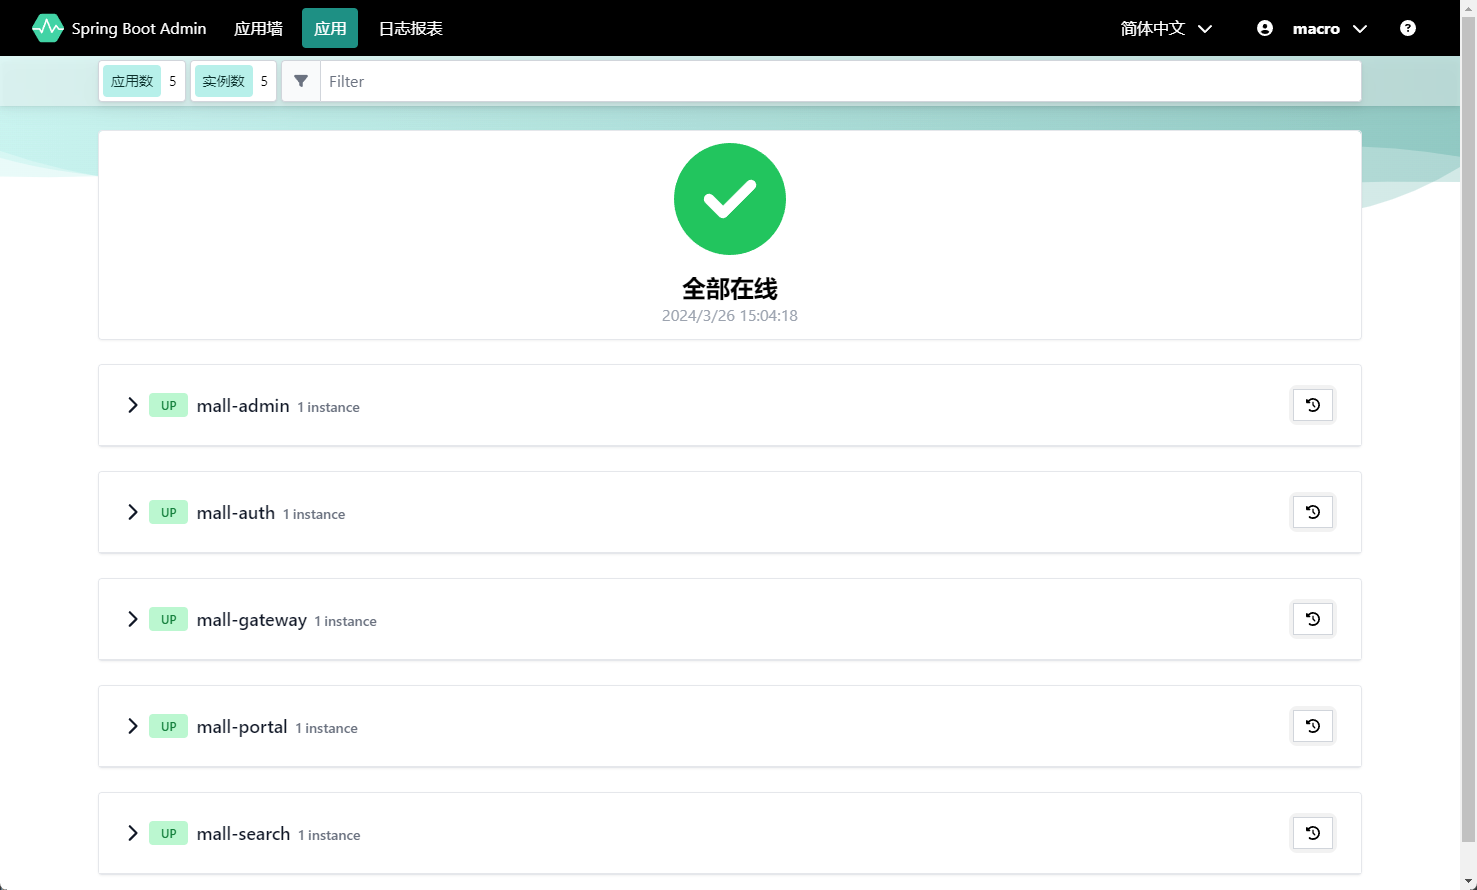Select the 应用 navigation tab

point(330,28)
